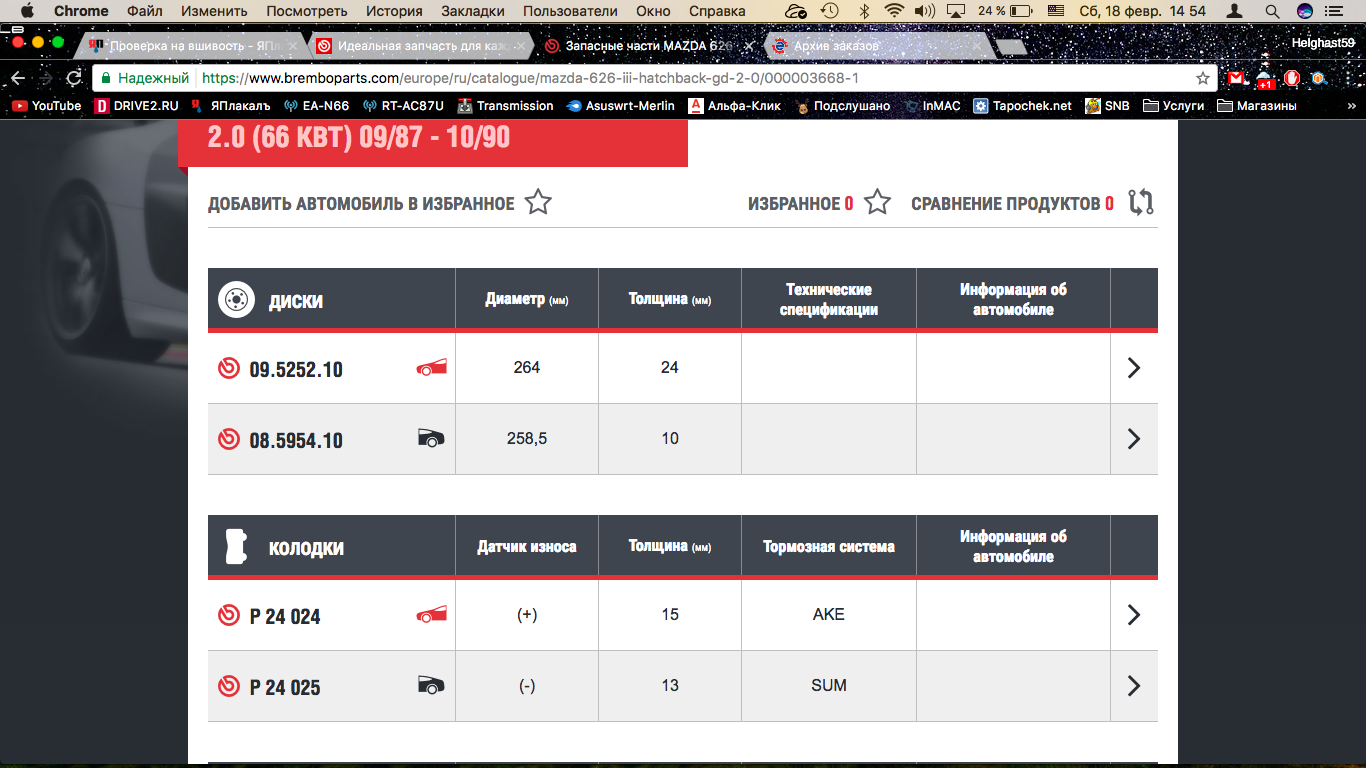Click the diameter value 264

[527, 367]
